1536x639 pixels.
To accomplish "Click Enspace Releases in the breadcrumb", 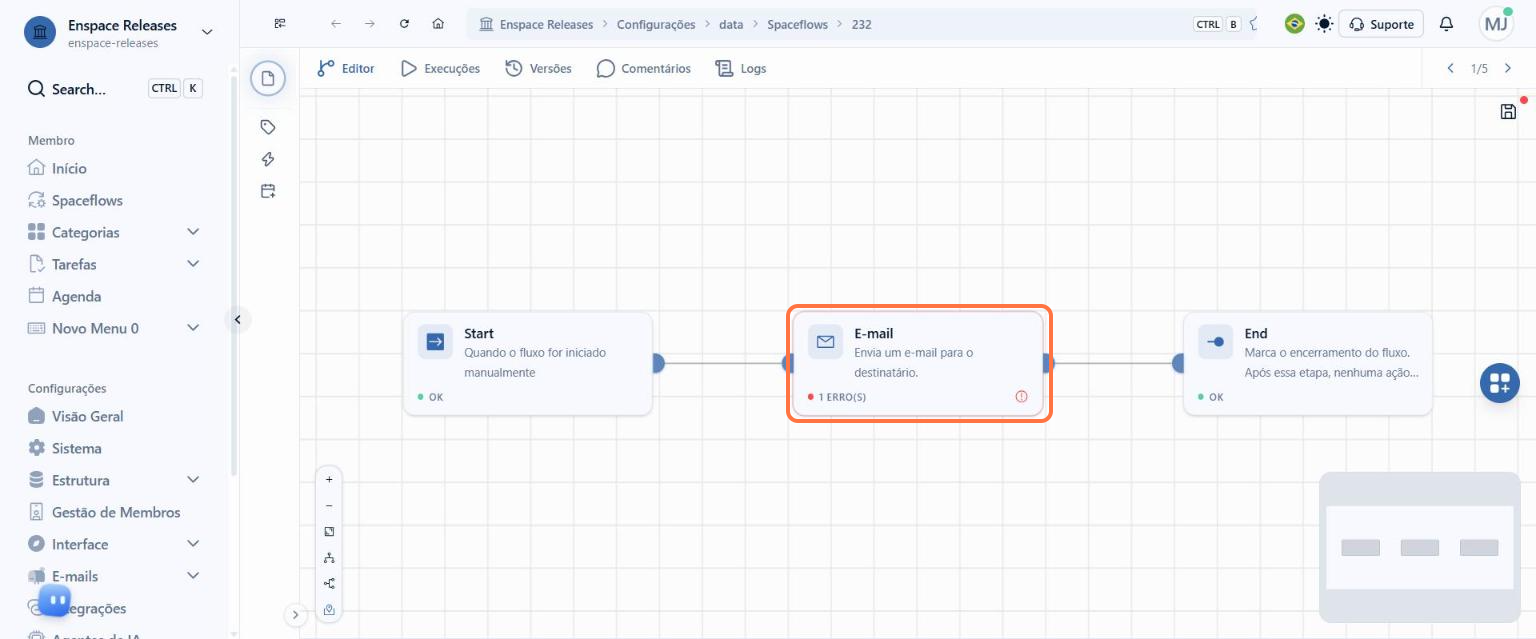I will pos(547,24).
